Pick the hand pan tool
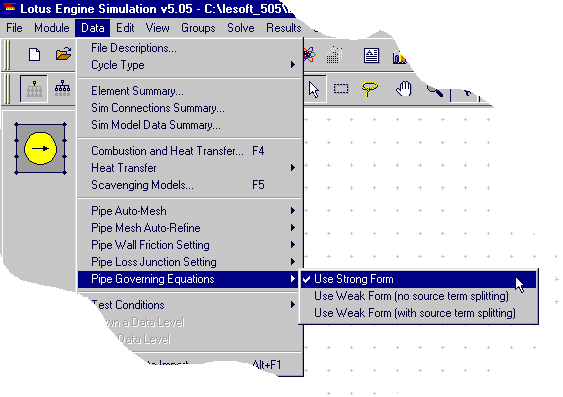Viewport: 563px width, 397px height. coord(404,89)
